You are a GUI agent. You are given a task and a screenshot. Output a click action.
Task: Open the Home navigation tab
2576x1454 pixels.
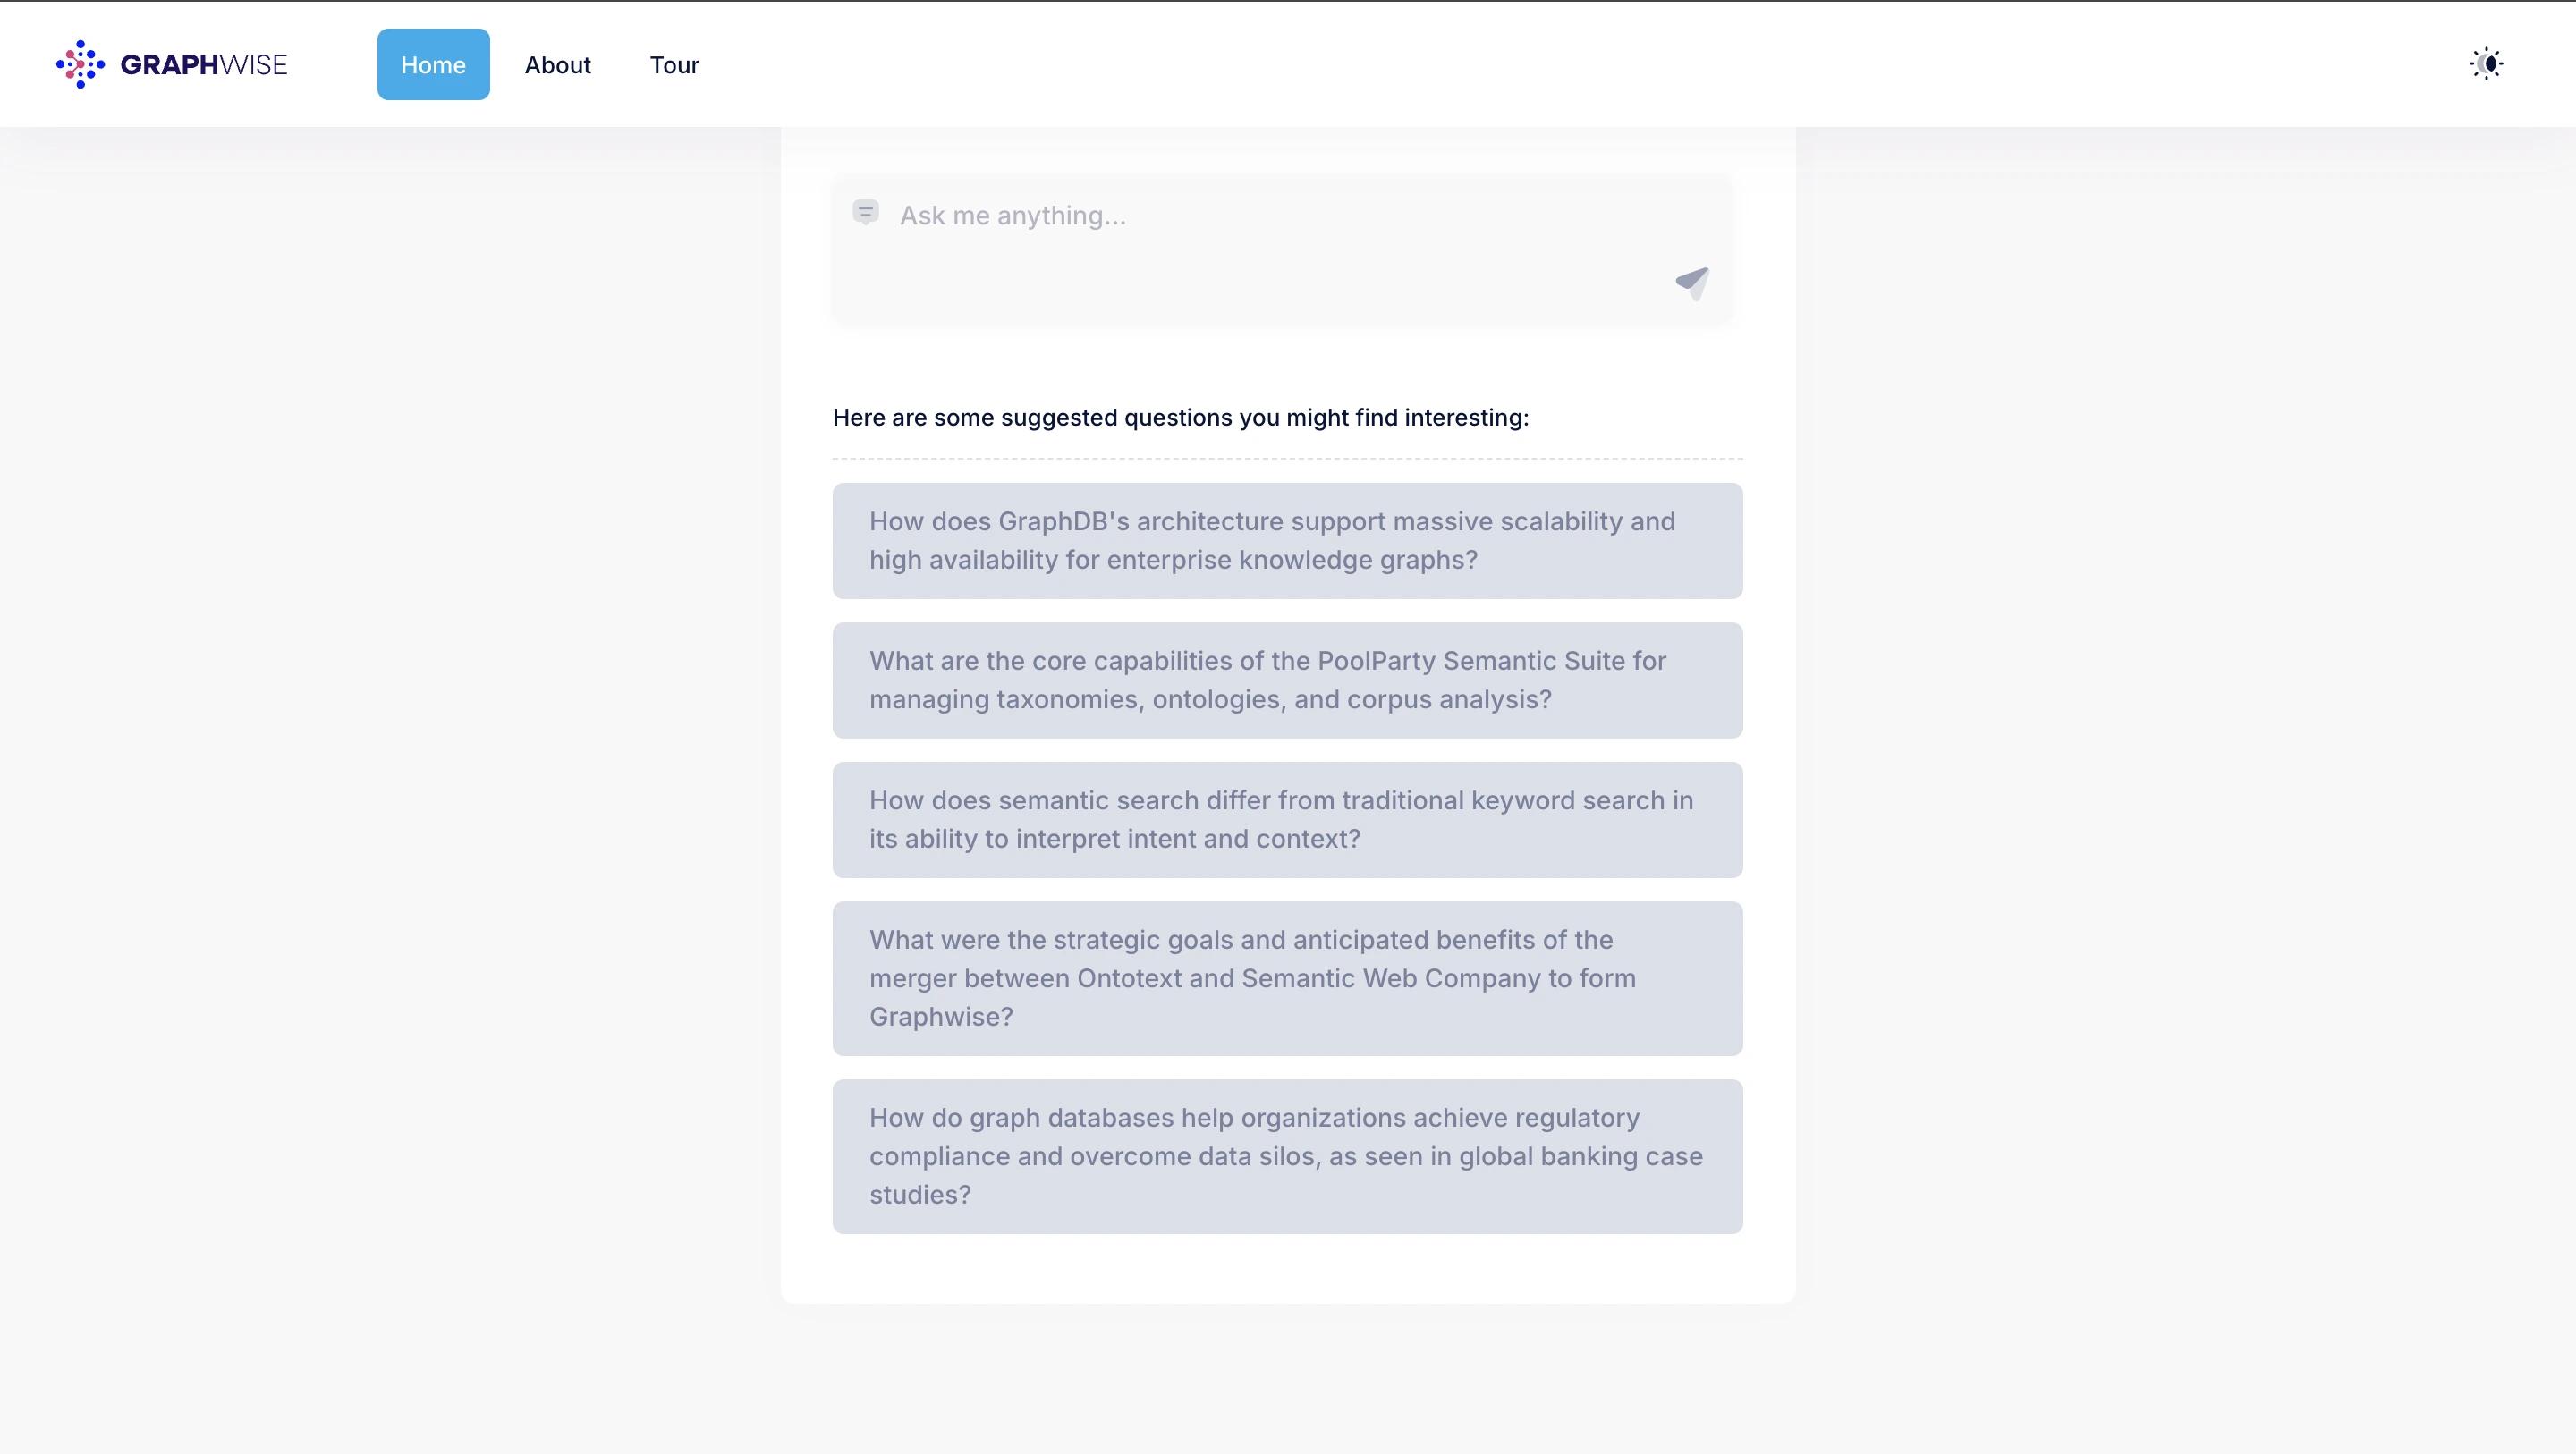click(x=433, y=65)
